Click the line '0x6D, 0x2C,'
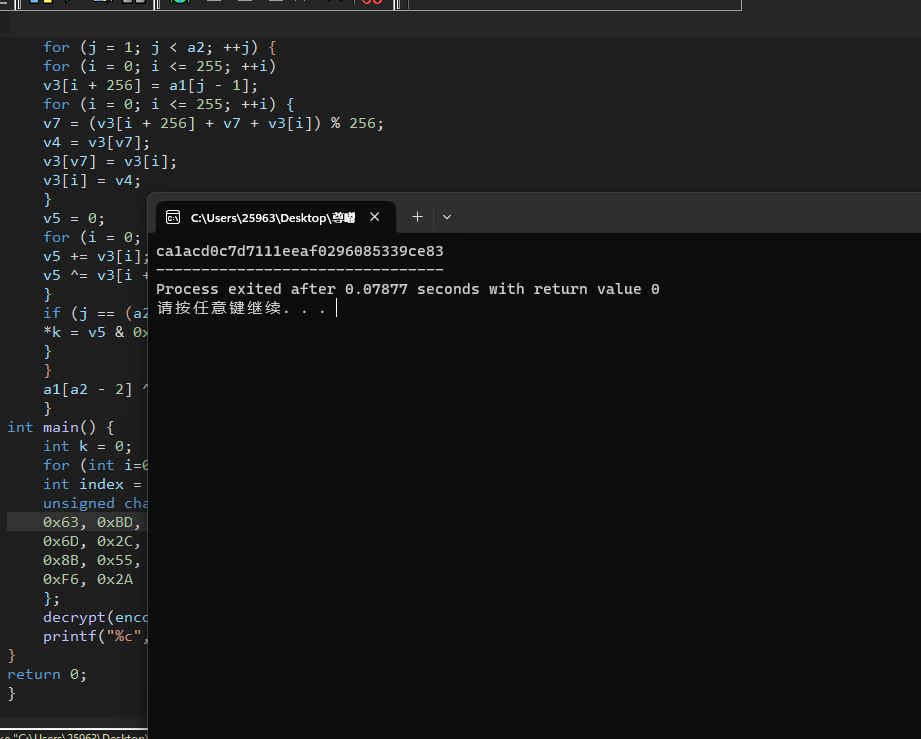921x739 pixels. pyautogui.click(x=92, y=542)
